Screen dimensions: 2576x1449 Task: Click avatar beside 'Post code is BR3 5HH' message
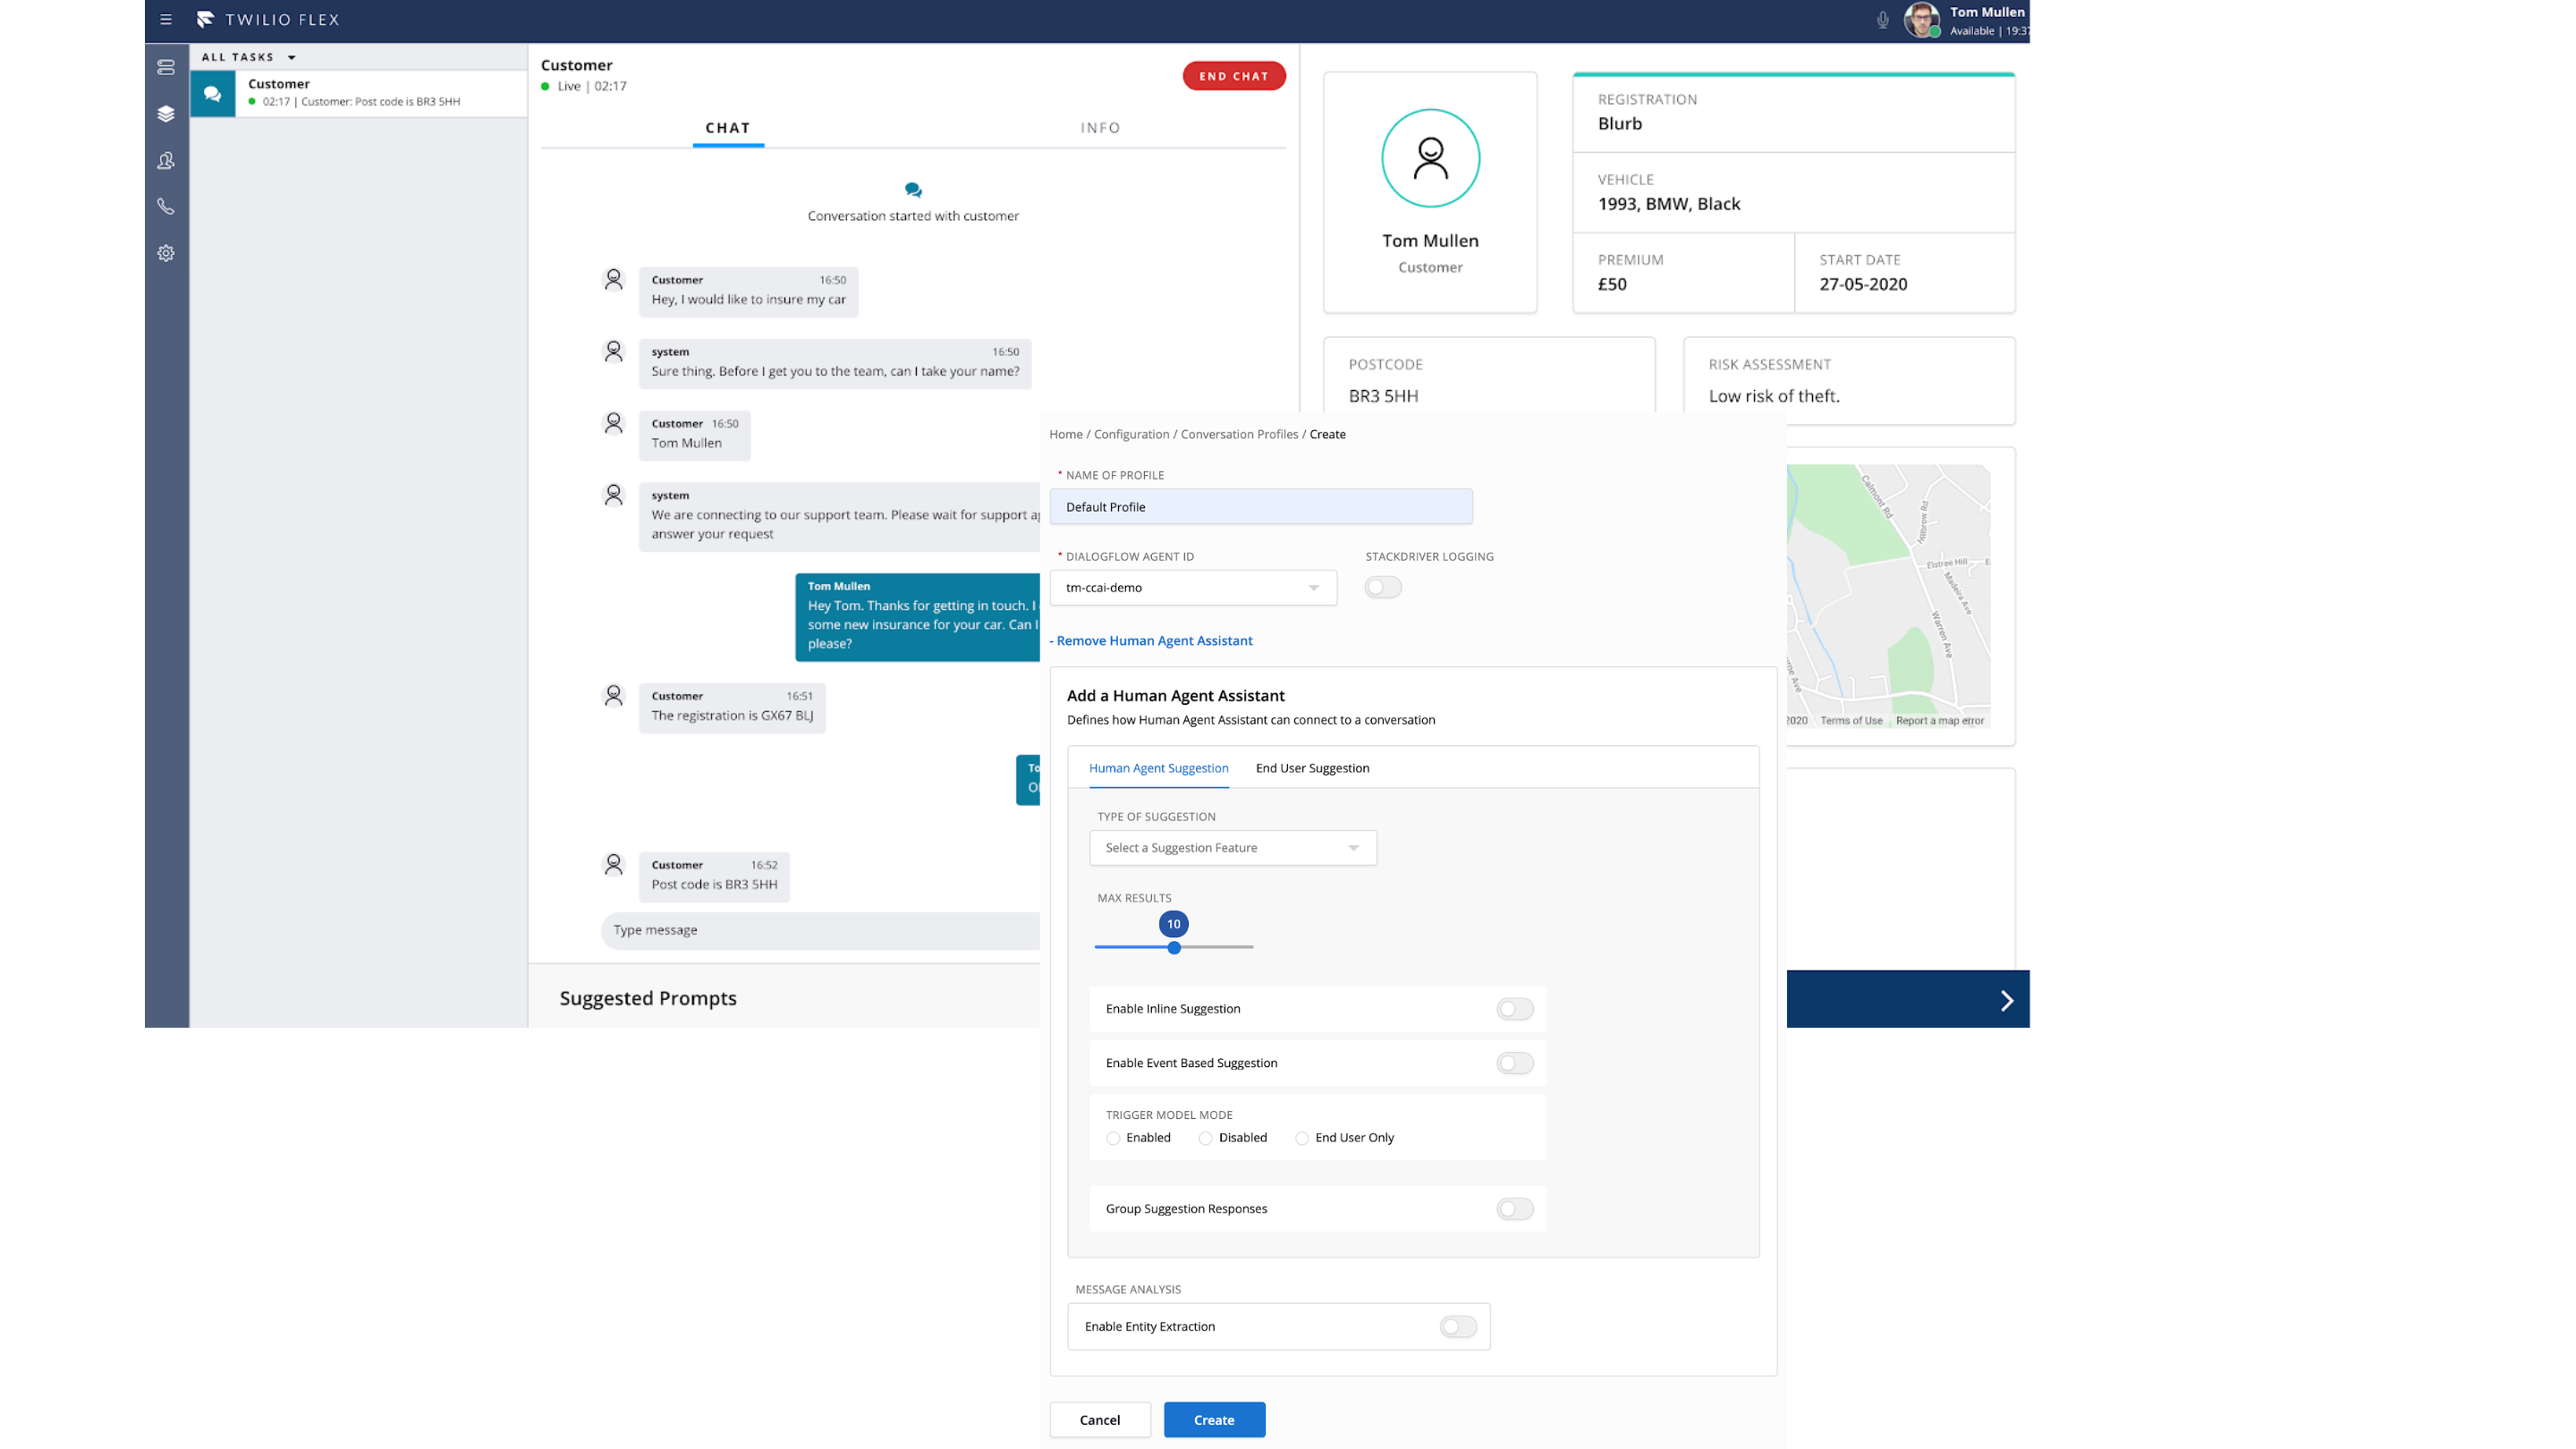[x=614, y=864]
